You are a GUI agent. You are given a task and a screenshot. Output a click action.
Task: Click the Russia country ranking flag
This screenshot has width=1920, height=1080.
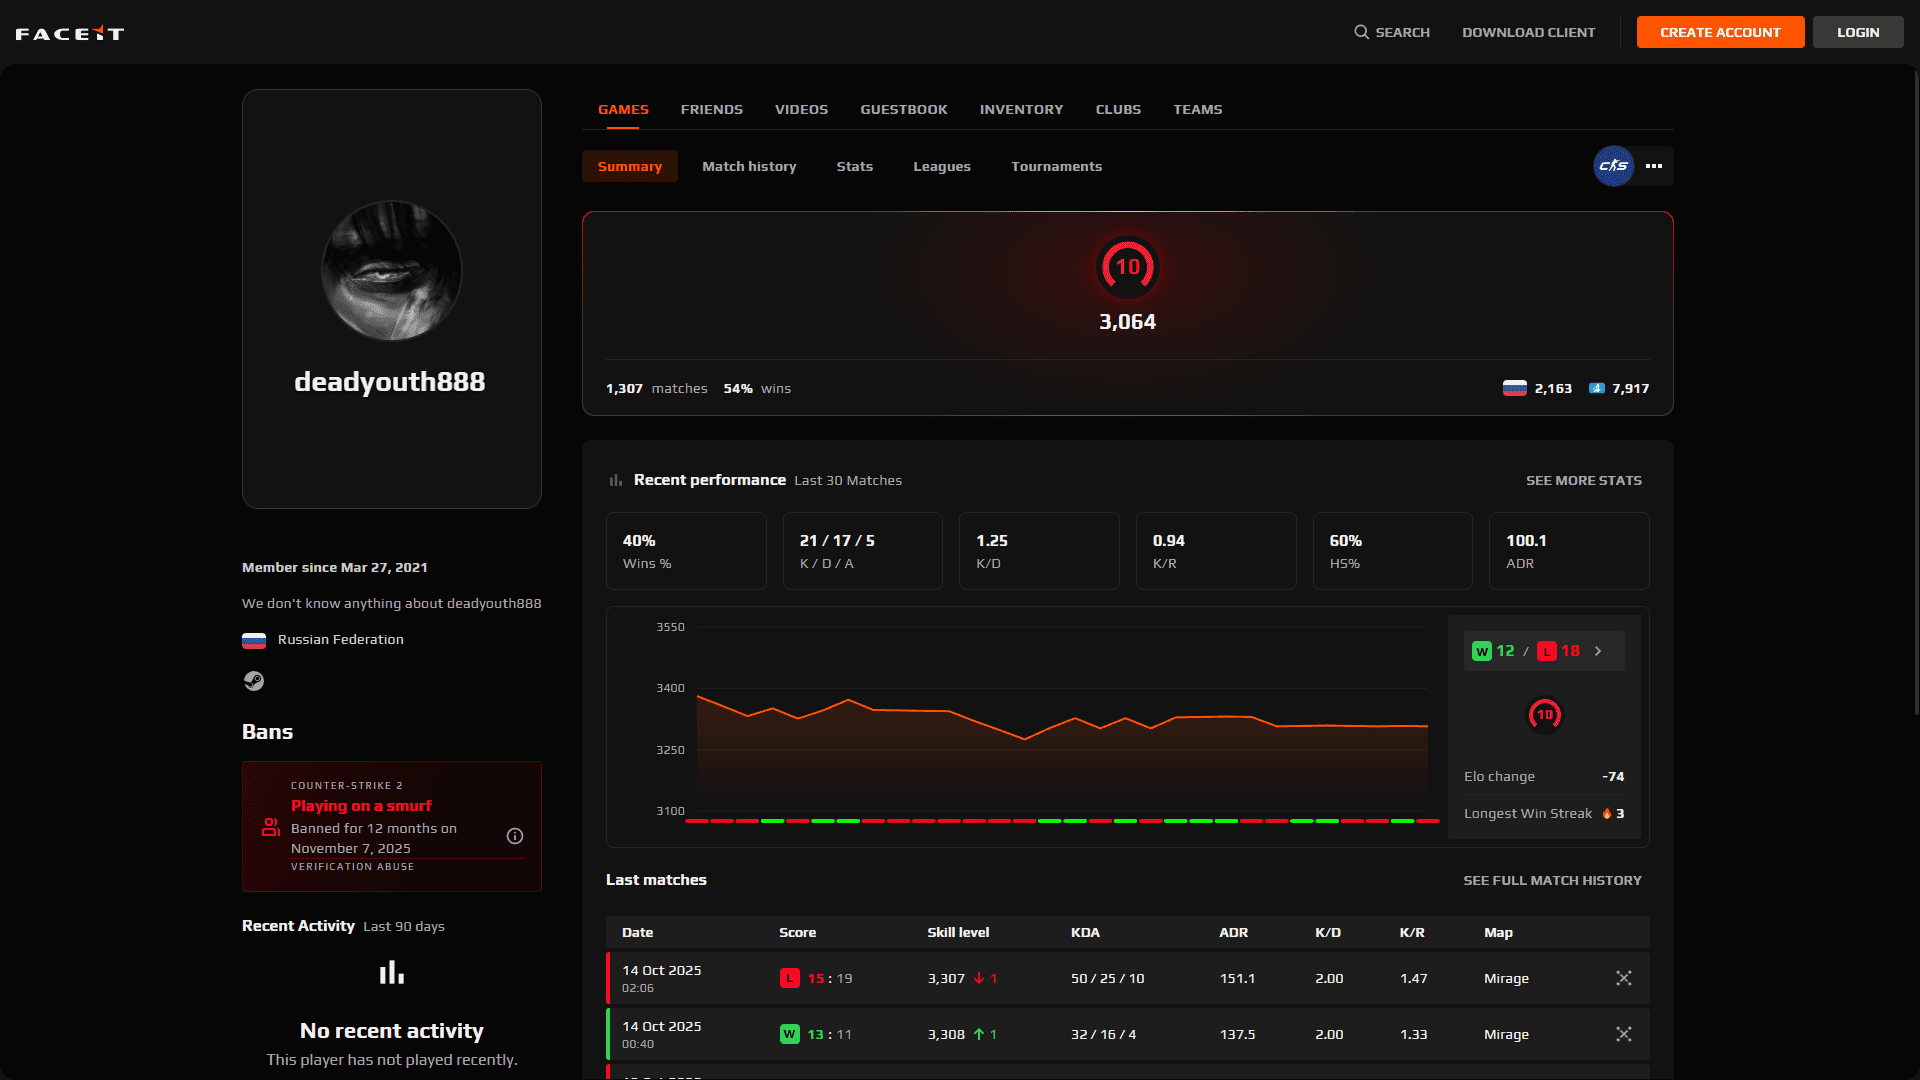click(x=1514, y=388)
